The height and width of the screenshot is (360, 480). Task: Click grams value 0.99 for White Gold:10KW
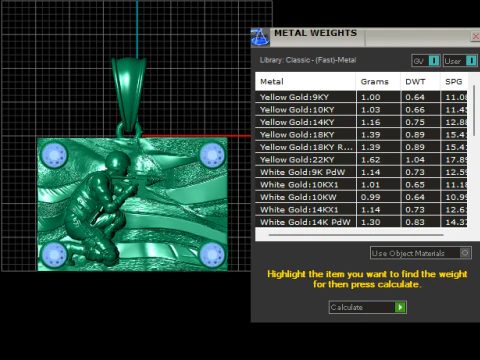370,197
